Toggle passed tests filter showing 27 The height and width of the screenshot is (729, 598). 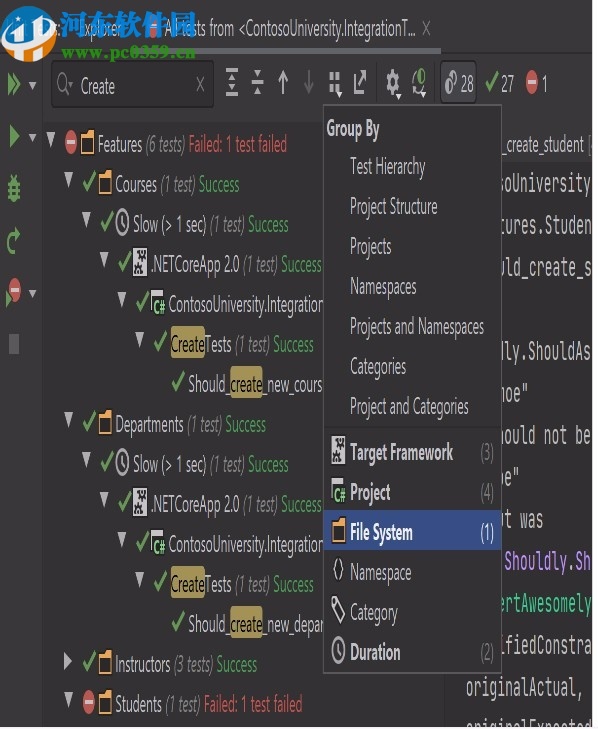click(500, 83)
